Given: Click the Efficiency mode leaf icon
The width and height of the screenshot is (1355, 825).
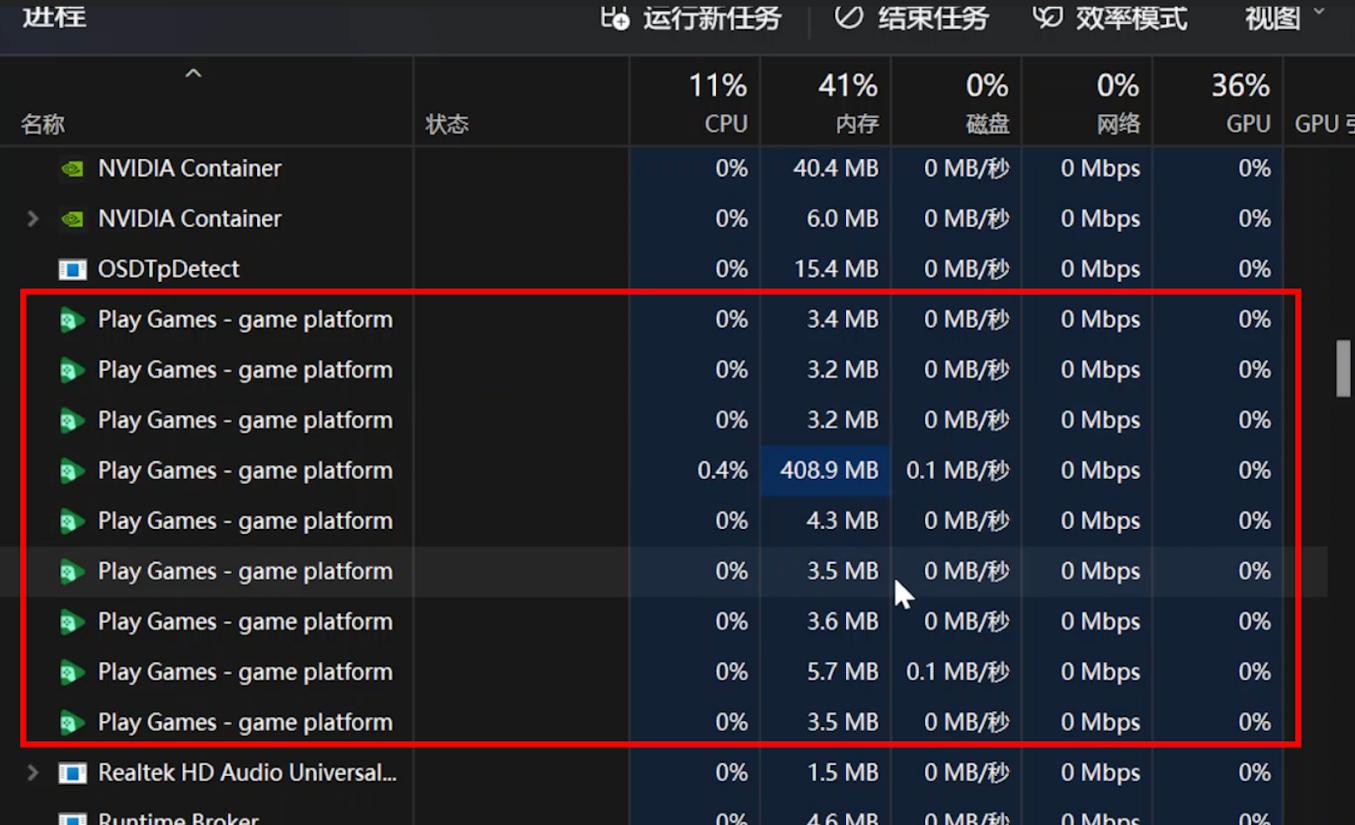Looking at the screenshot, I should (1046, 18).
